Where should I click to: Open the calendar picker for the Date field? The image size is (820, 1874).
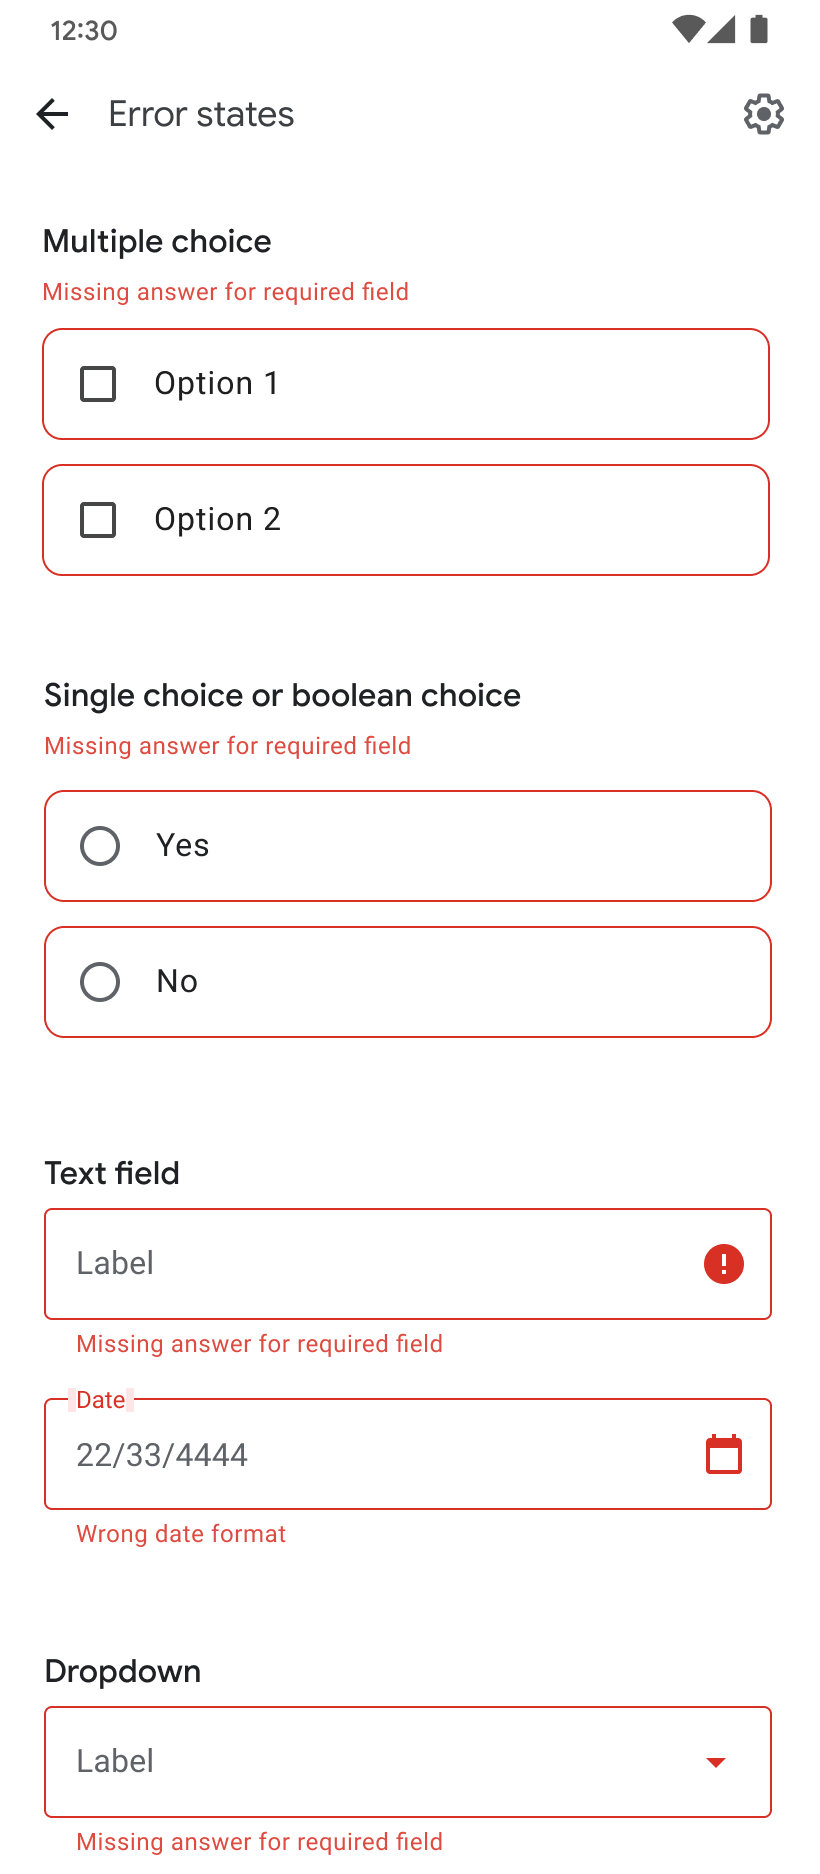click(x=722, y=1453)
